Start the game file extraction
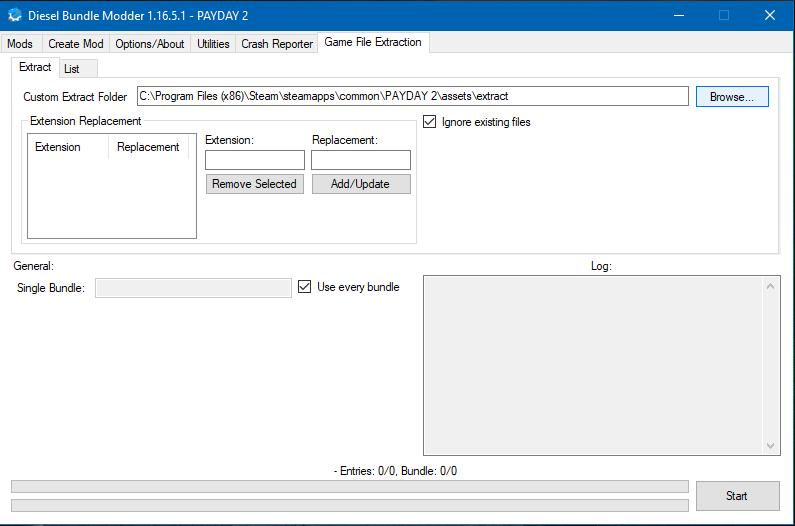Image resolution: width=795 pixels, height=526 pixels. (x=738, y=496)
